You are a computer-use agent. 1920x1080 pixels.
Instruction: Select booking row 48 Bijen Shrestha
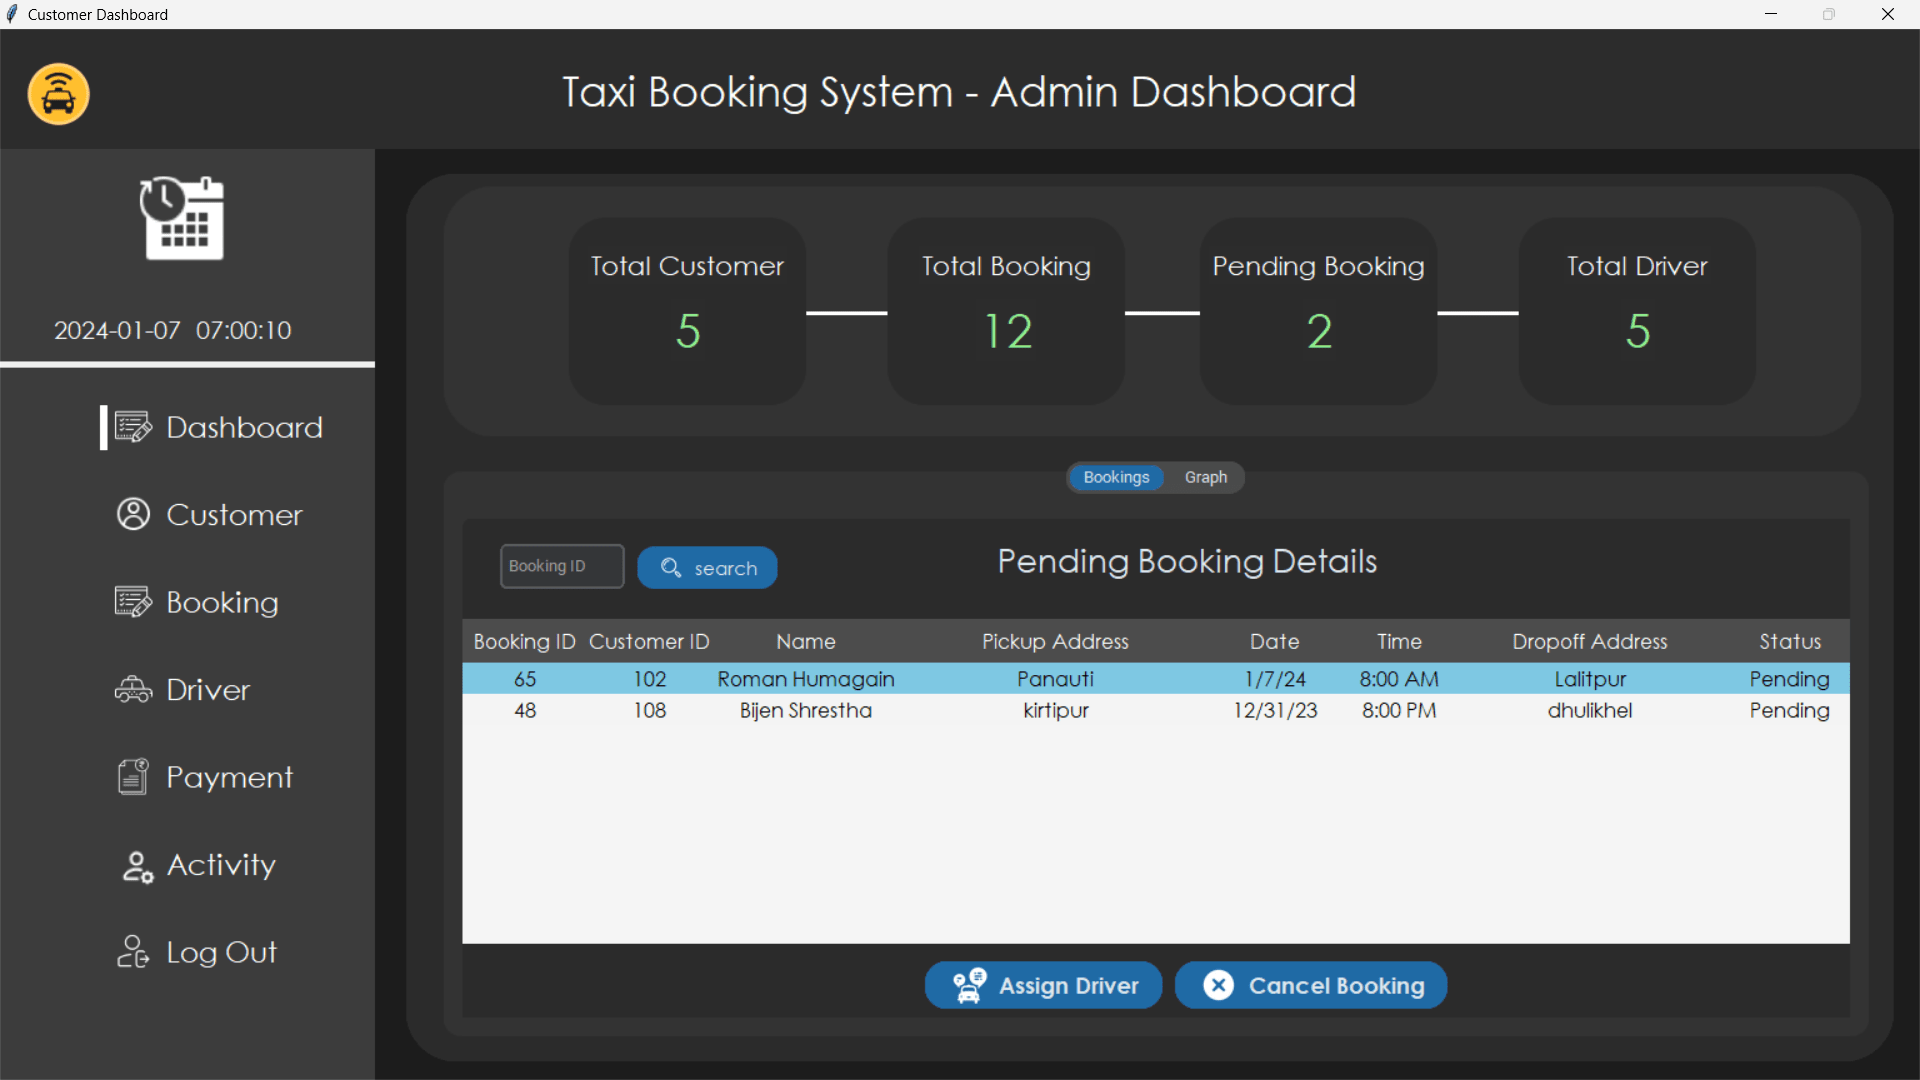coord(1155,710)
